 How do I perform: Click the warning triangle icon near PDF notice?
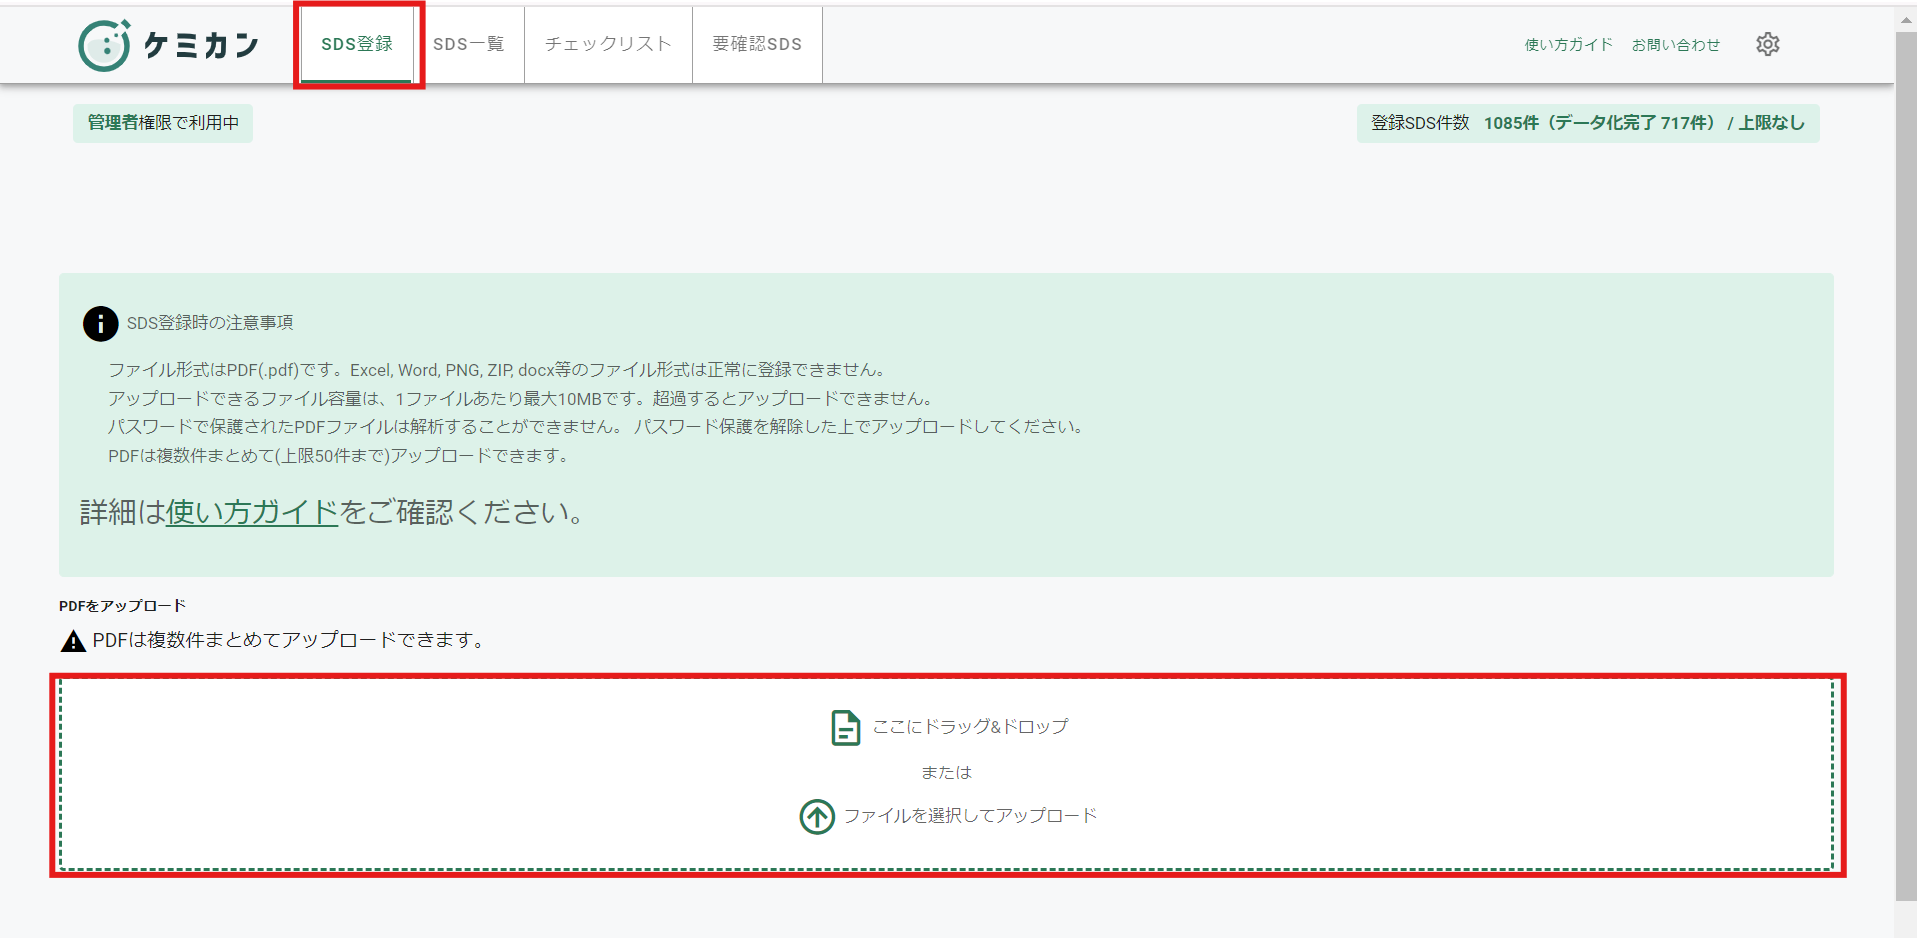pos(73,641)
